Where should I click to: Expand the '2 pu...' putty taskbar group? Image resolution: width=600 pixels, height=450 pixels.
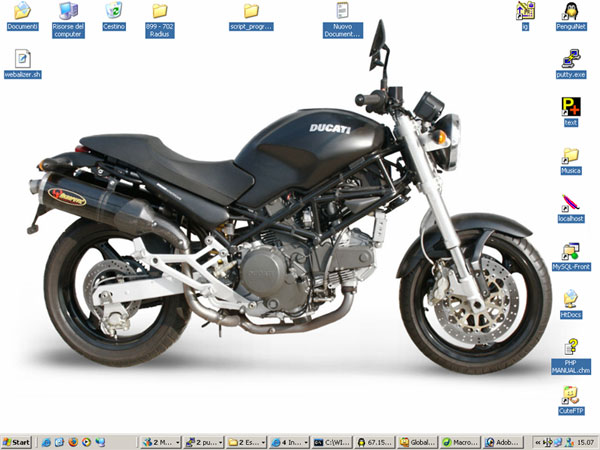coord(204,443)
